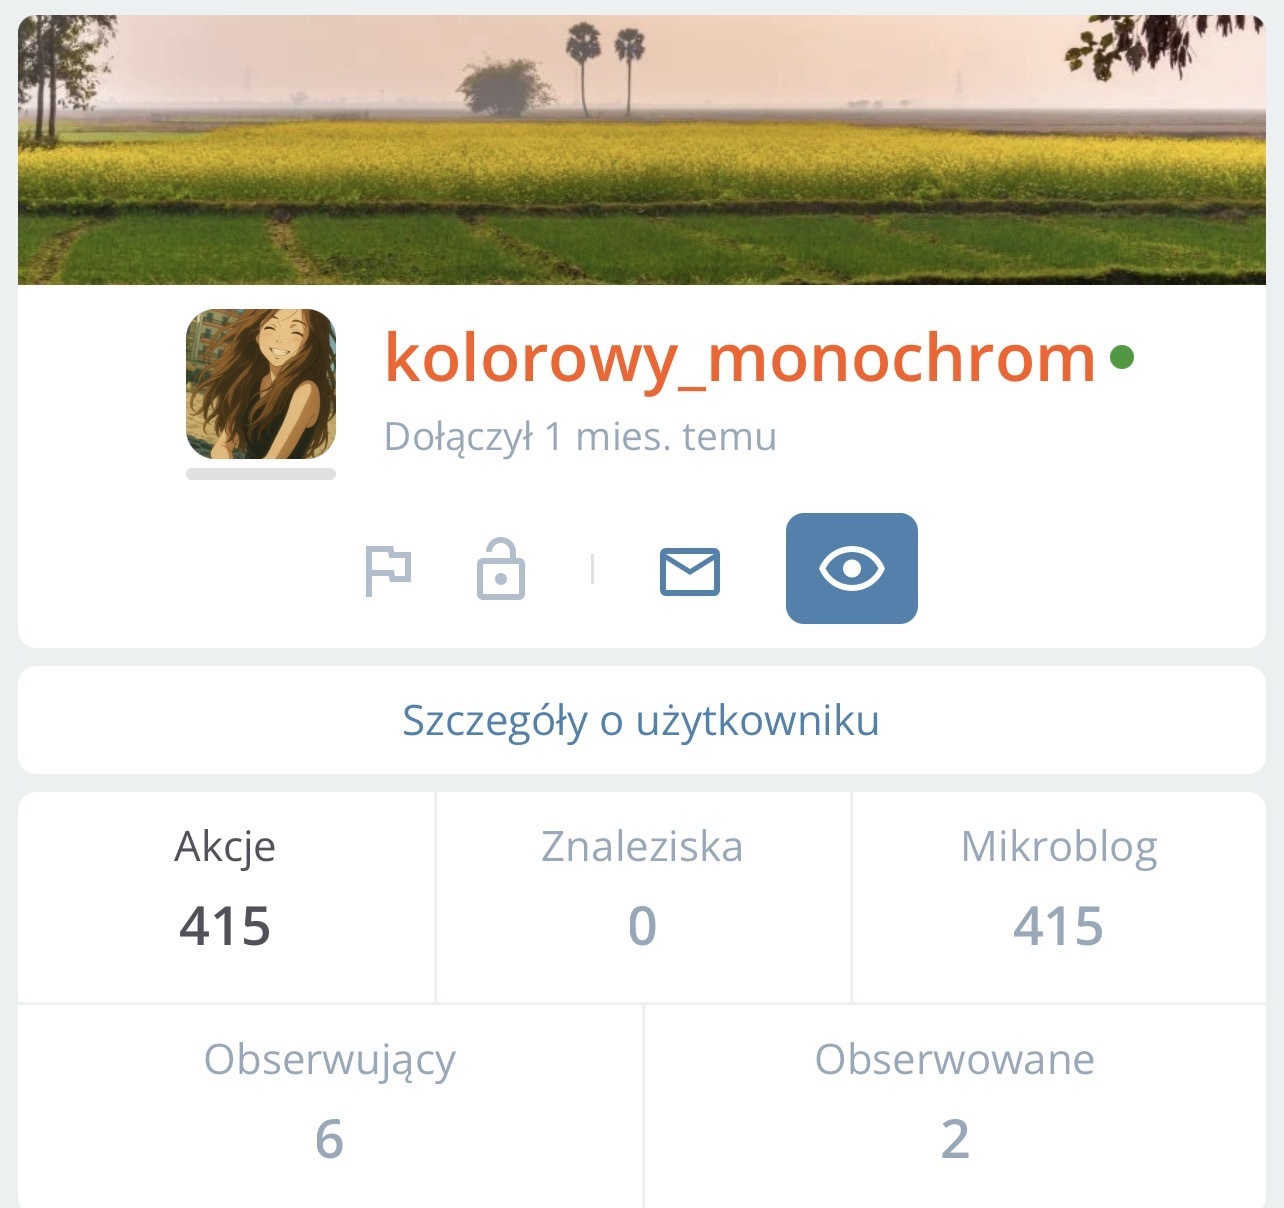Click the green online status dot
The image size is (1284, 1208).
tap(1122, 356)
